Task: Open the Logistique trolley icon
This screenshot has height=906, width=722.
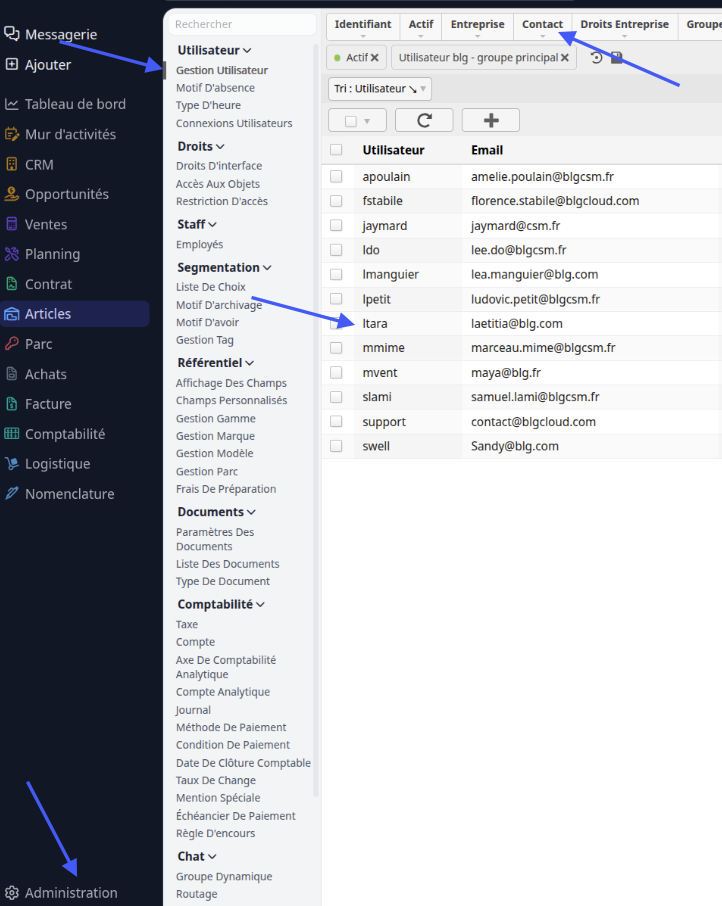Action: (12, 463)
